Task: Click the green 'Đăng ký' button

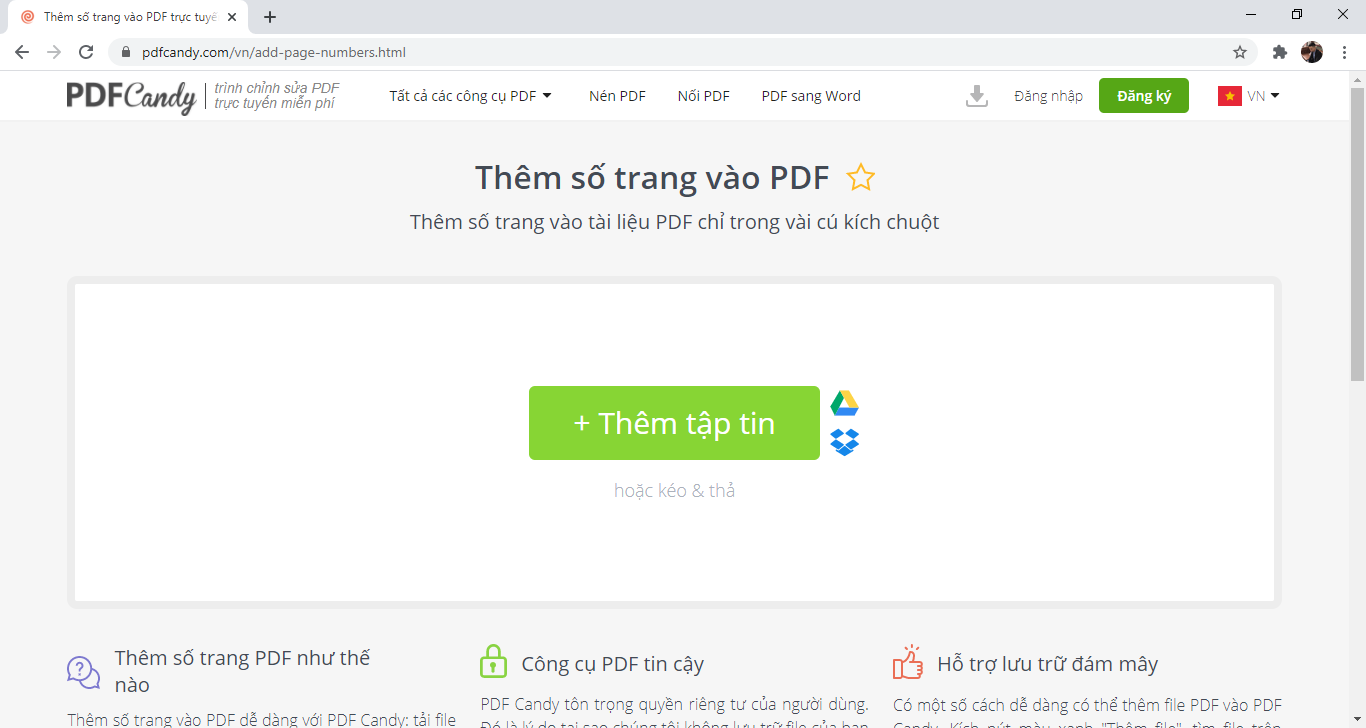Action: coord(1144,96)
